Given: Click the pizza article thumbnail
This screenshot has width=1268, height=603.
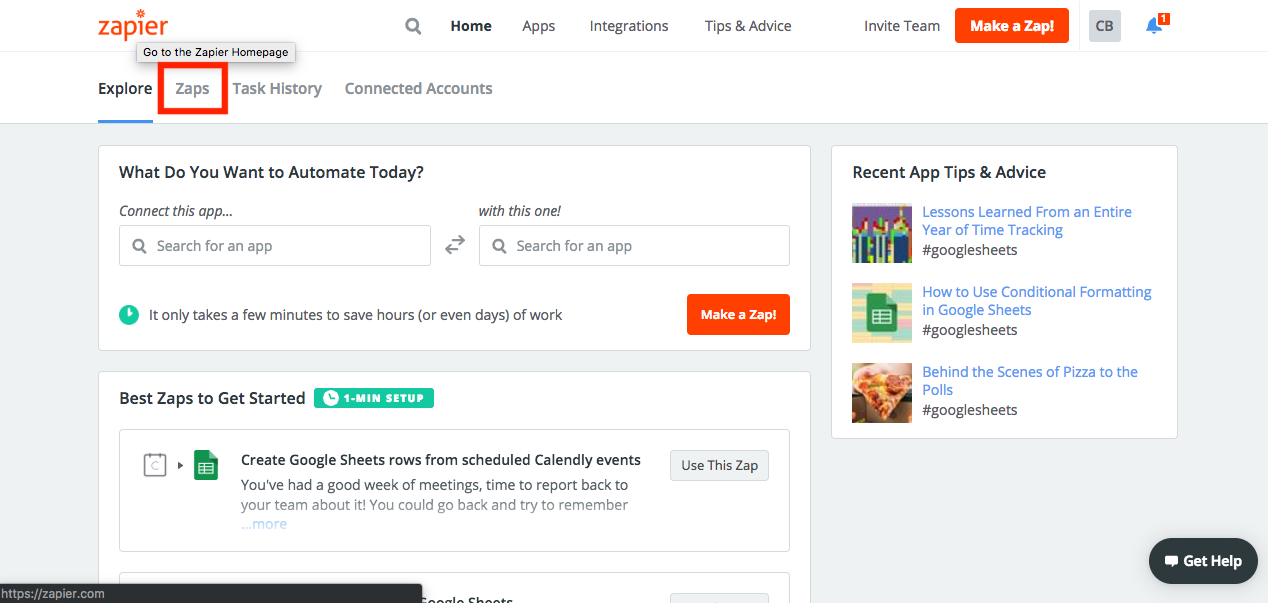Looking at the screenshot, I should click(x=882, y=393).
